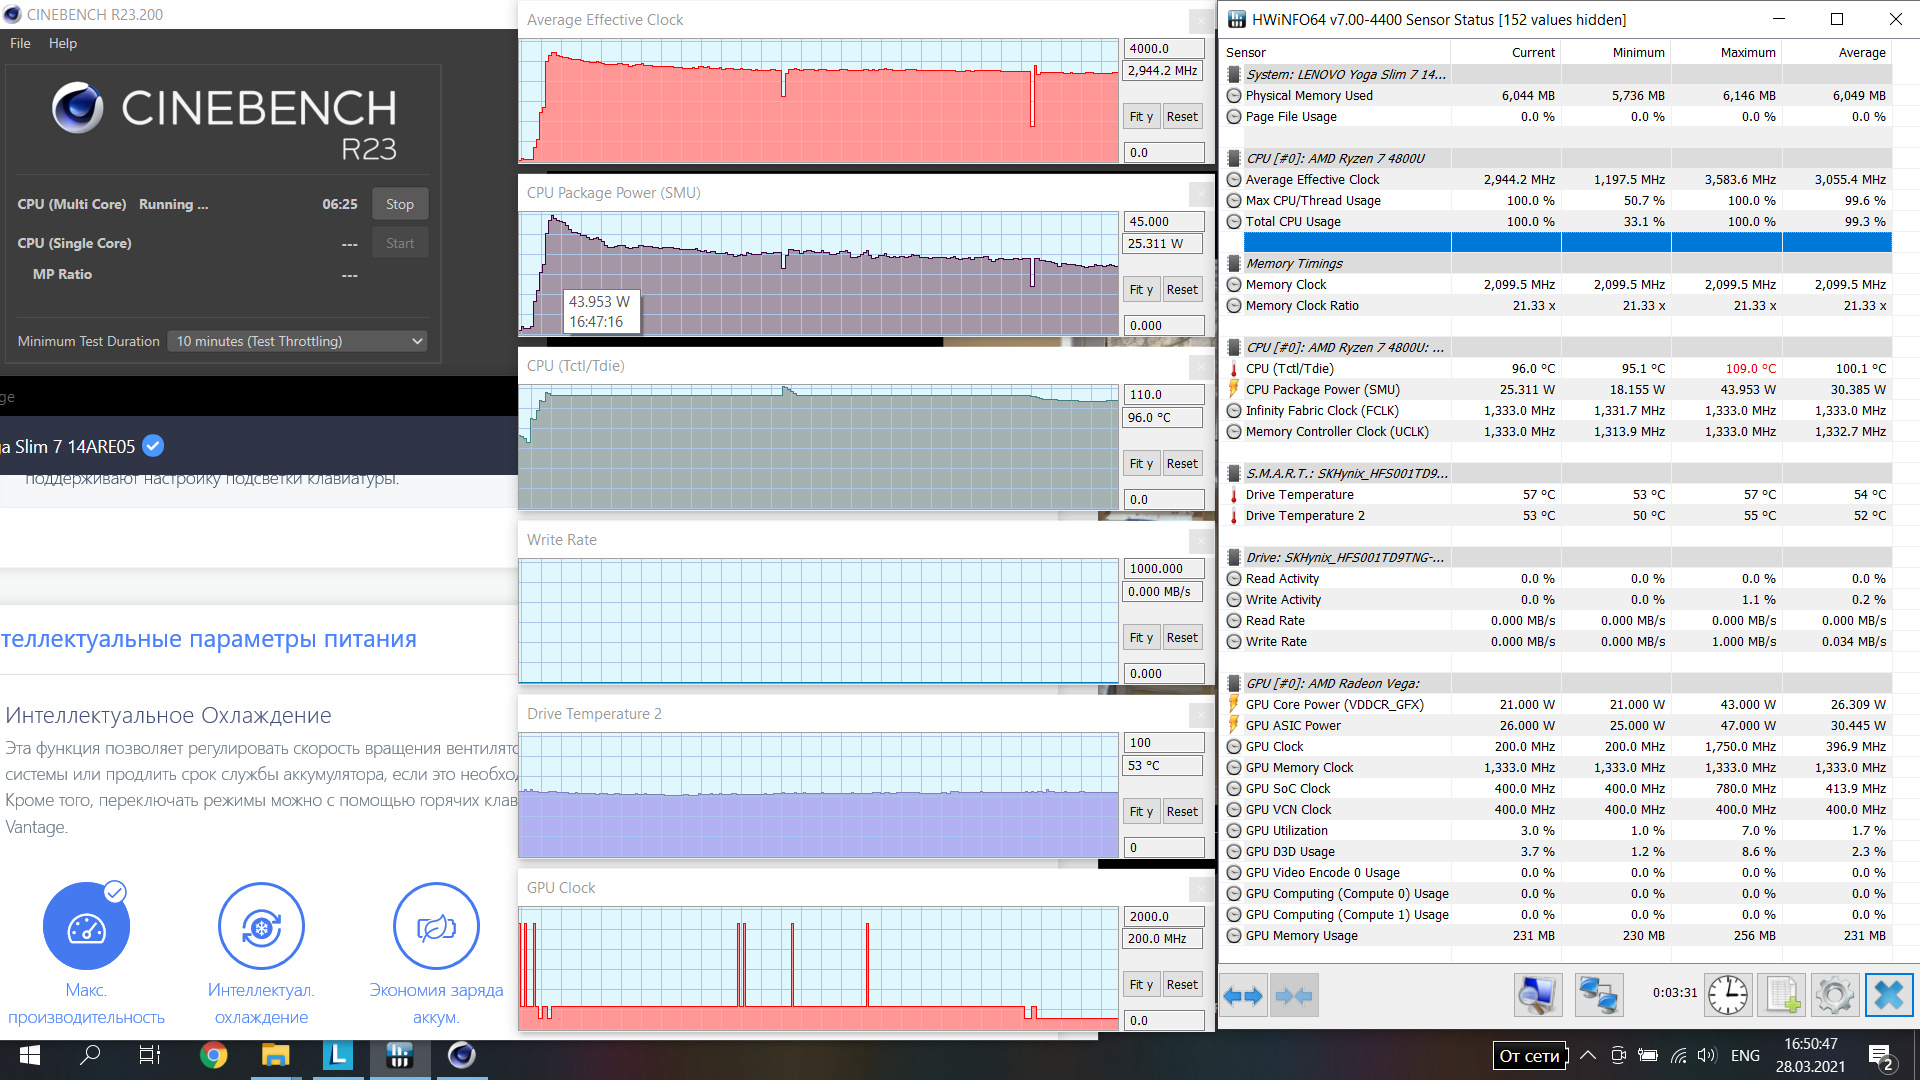Select the Battery saving mode leaf icon
Screen dimensions: 1920x1080
[436, 926]
